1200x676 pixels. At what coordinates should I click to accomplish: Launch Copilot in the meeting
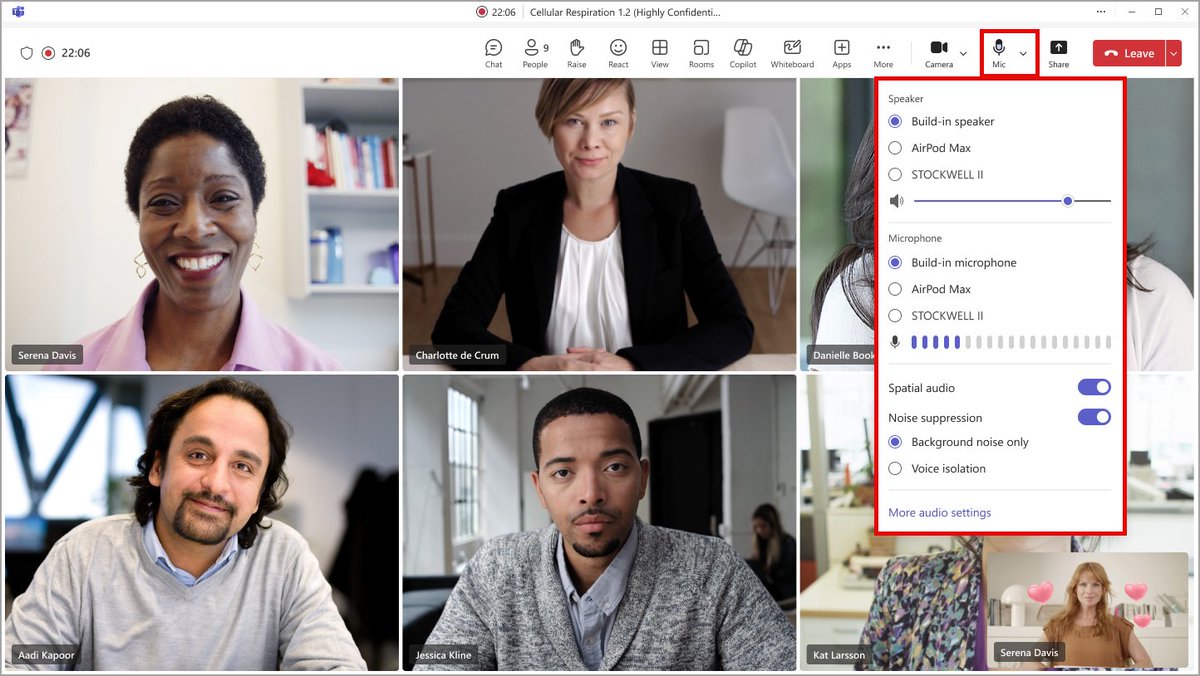(743, 54)
